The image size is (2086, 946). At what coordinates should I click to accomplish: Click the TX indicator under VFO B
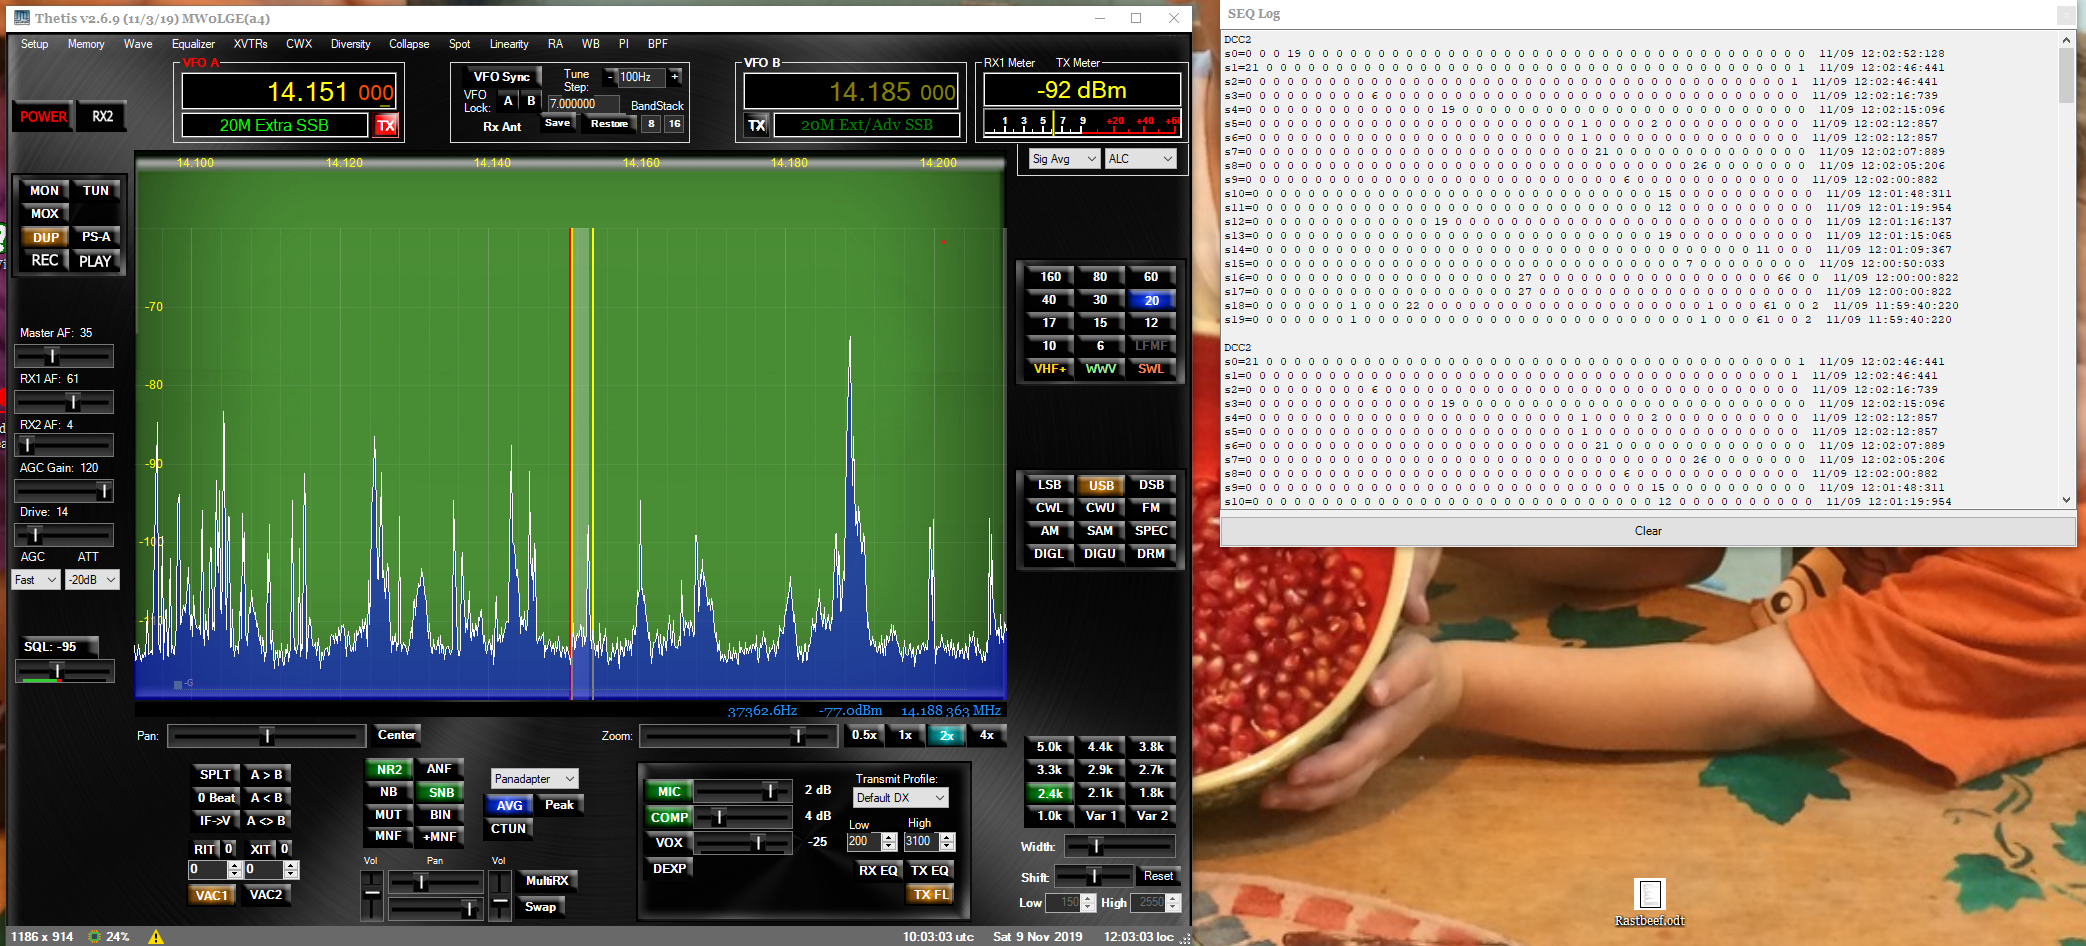[x=757, y=125]
